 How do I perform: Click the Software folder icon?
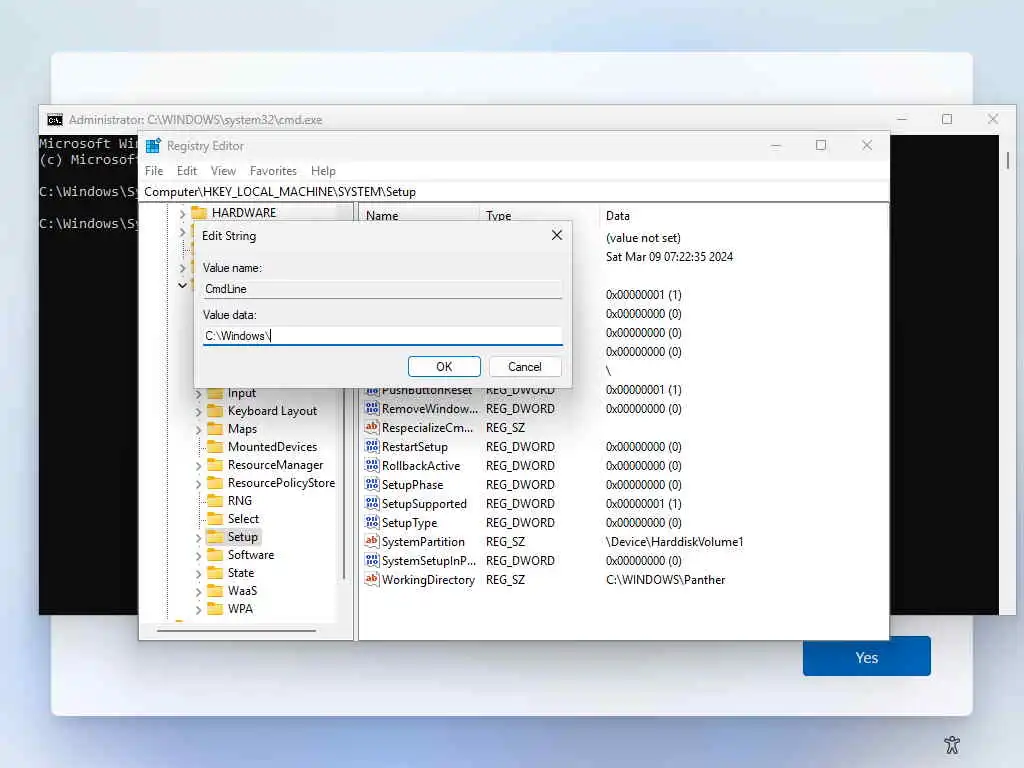[x=215, y=554]
